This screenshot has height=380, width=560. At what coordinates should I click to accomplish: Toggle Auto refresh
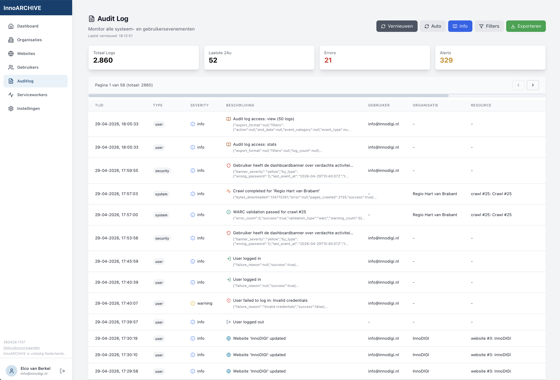point(432,26)
